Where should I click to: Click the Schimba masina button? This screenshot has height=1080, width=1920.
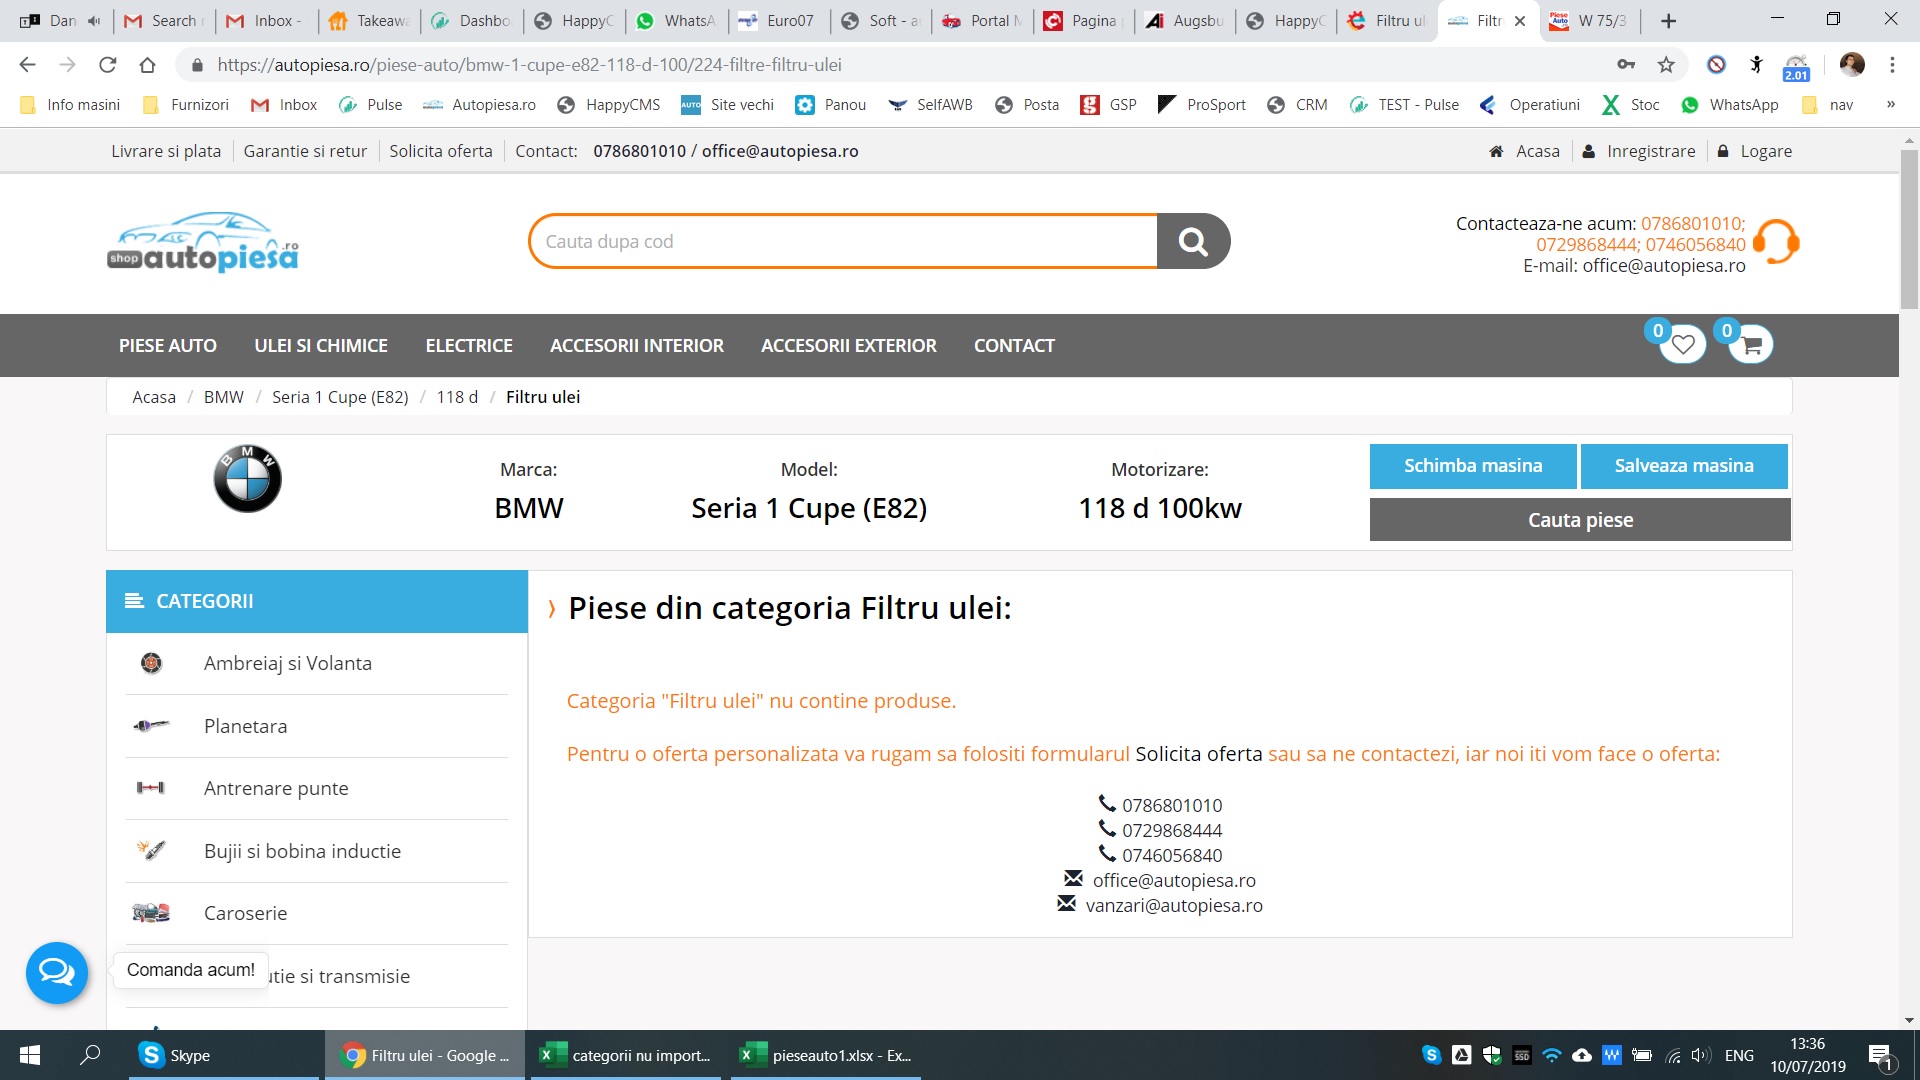[x=1473, y=466]
